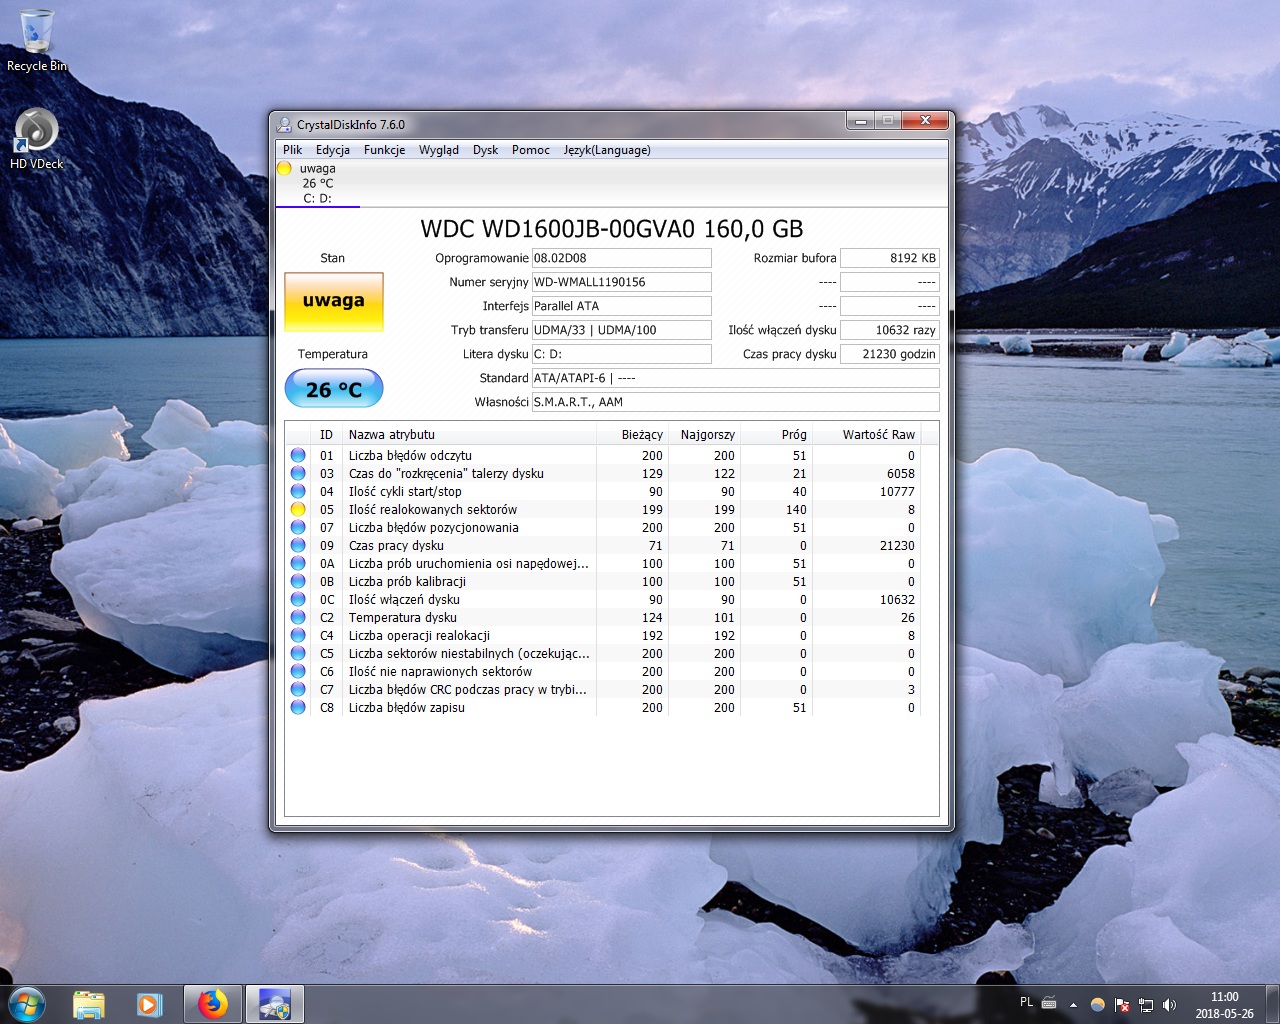Click the blue status dot for attribute C6
This screenshot has height=1024, width=1280.
pyautogui.click(x=298, y=671)
